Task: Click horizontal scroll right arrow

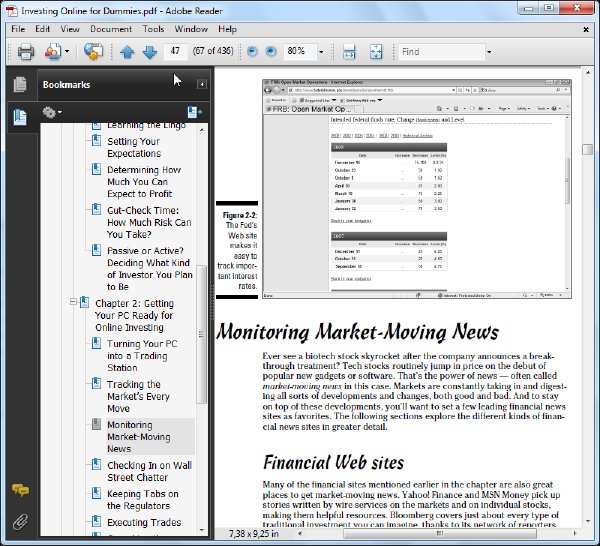Action: pos(575,533)
